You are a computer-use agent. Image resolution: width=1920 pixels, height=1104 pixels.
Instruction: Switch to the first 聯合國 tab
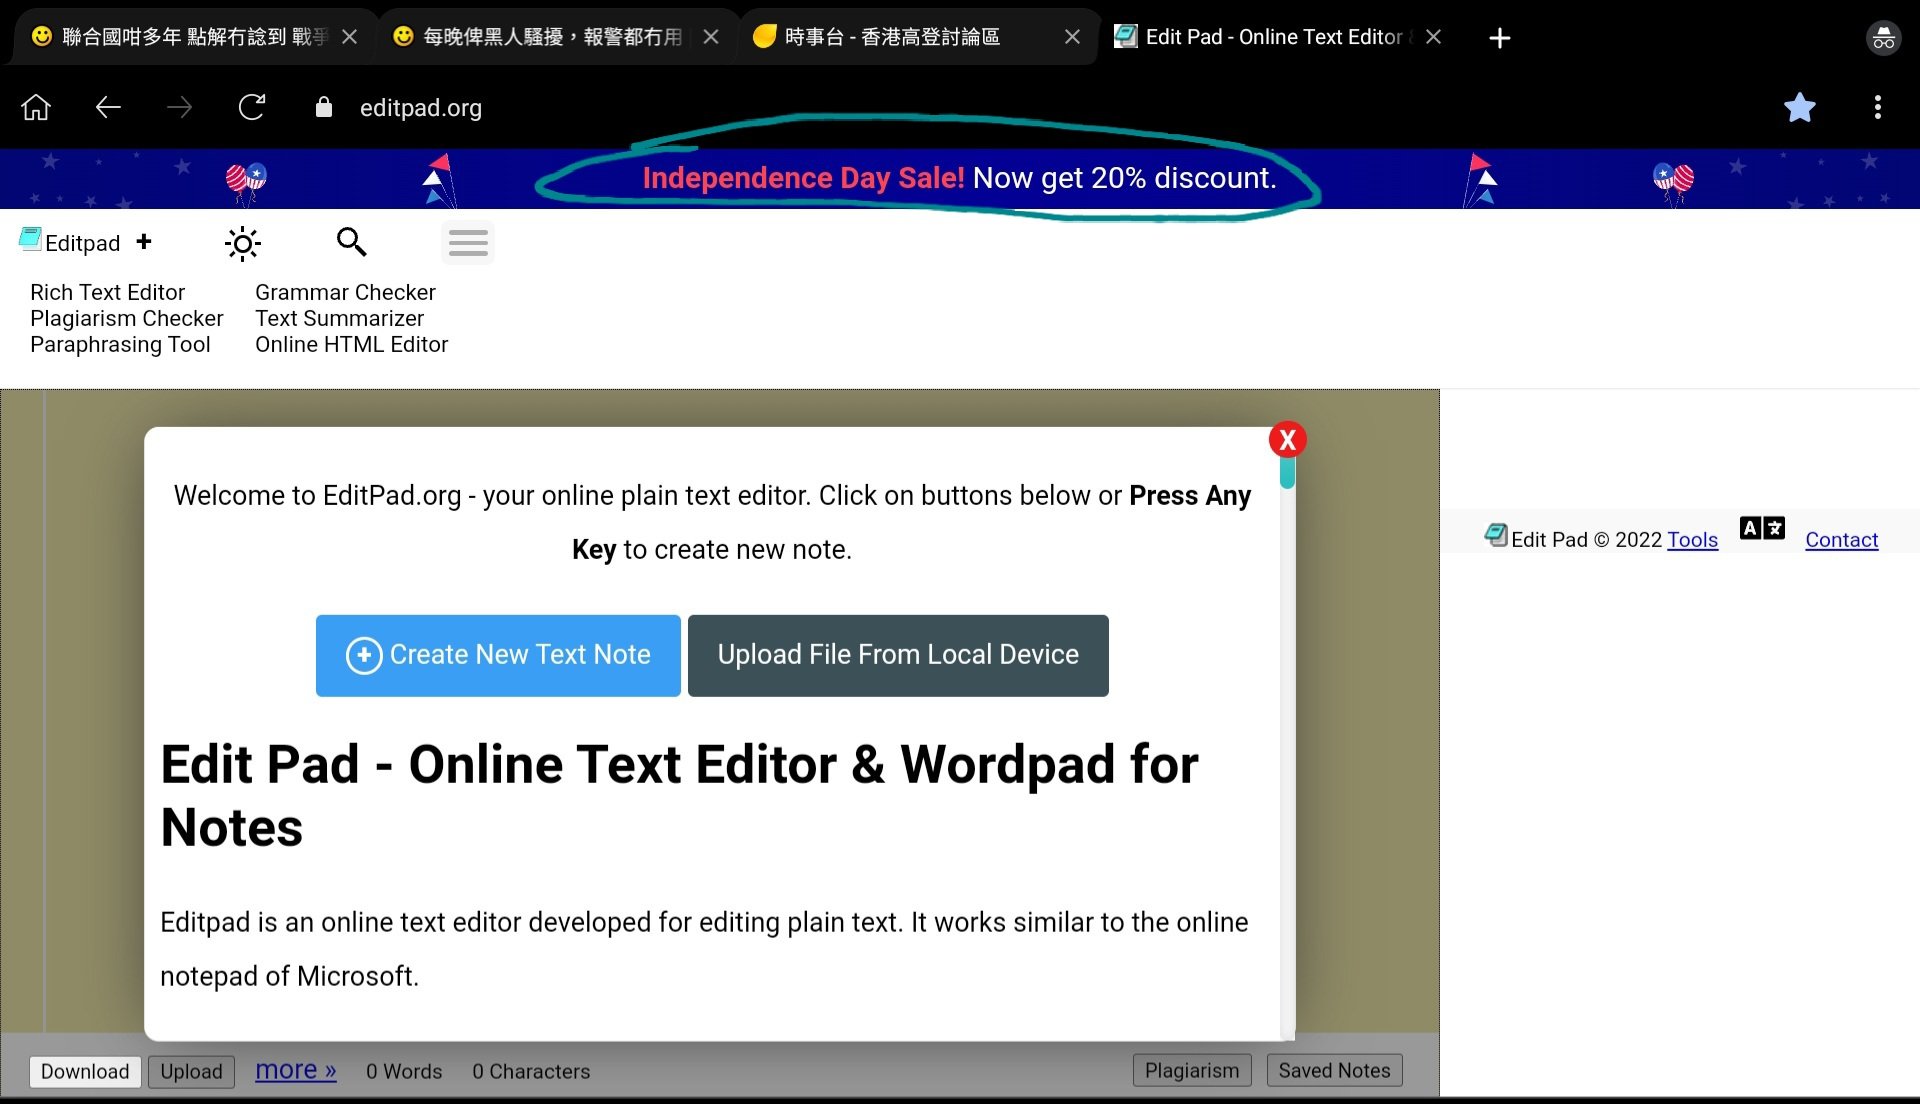(x=180, y=36)
